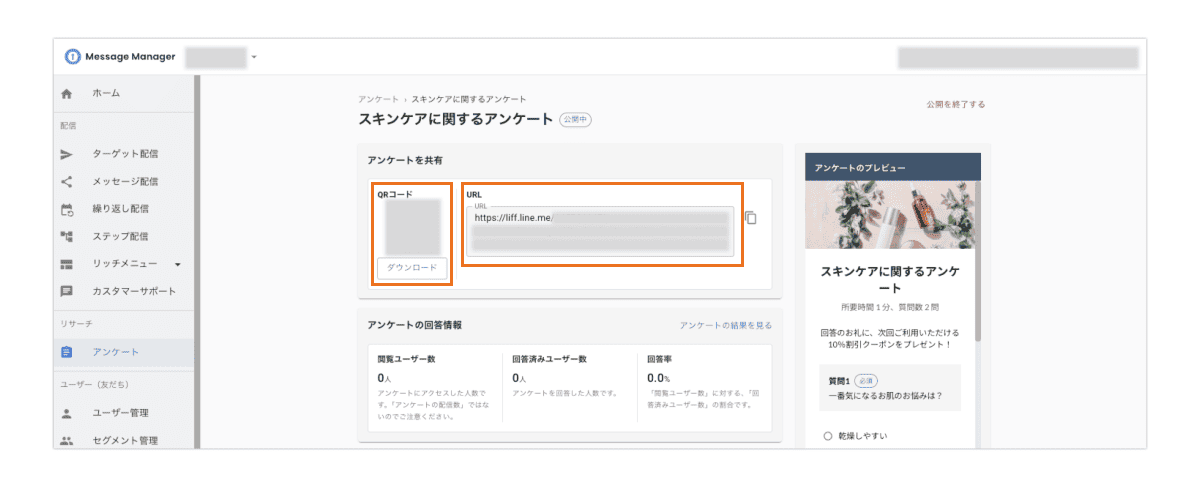Click the 公開中 status badge
Viewport: 1200px width, 487px height.
(x=575, y=119)
